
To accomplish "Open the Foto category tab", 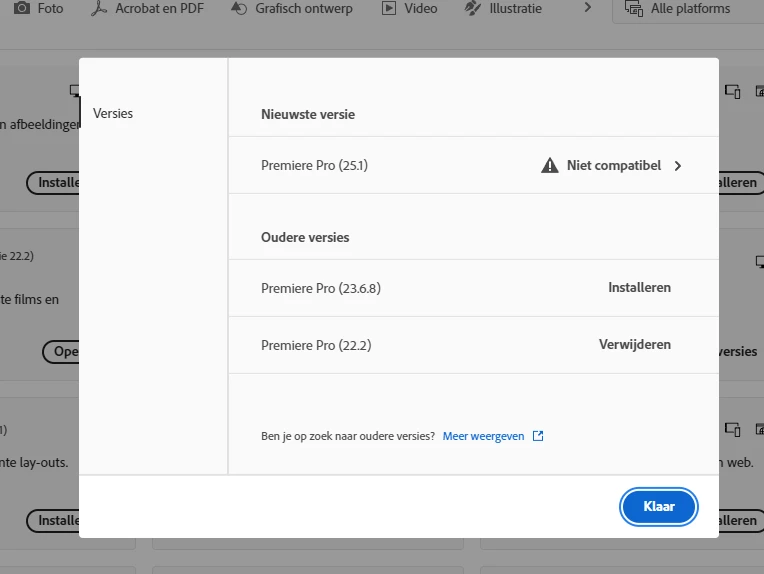I will point(38,8).
